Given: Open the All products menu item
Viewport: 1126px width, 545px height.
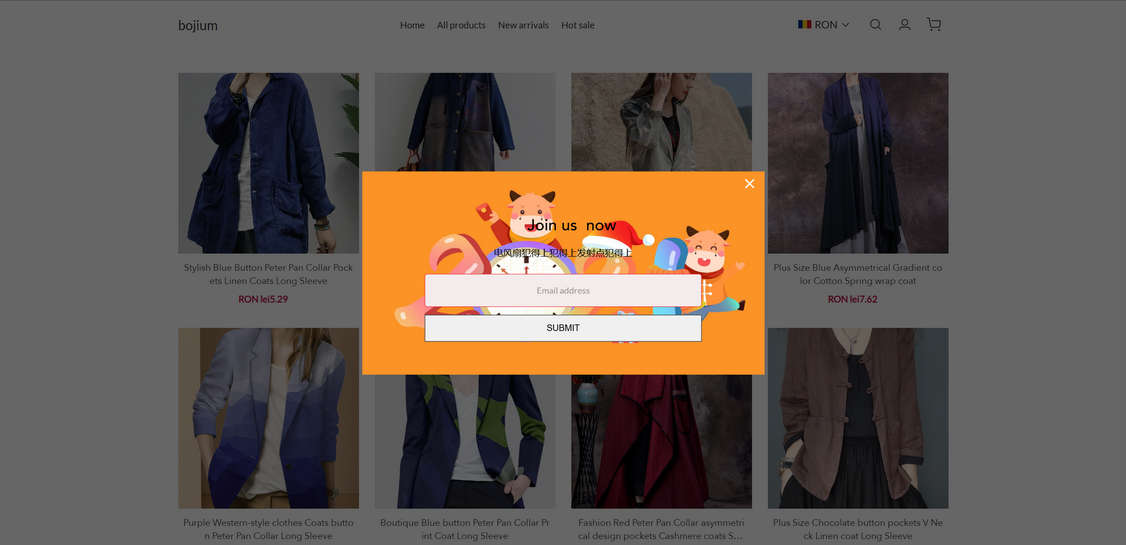Looking at the screenshot, I should pyautogui.click(x=461, y=25).
